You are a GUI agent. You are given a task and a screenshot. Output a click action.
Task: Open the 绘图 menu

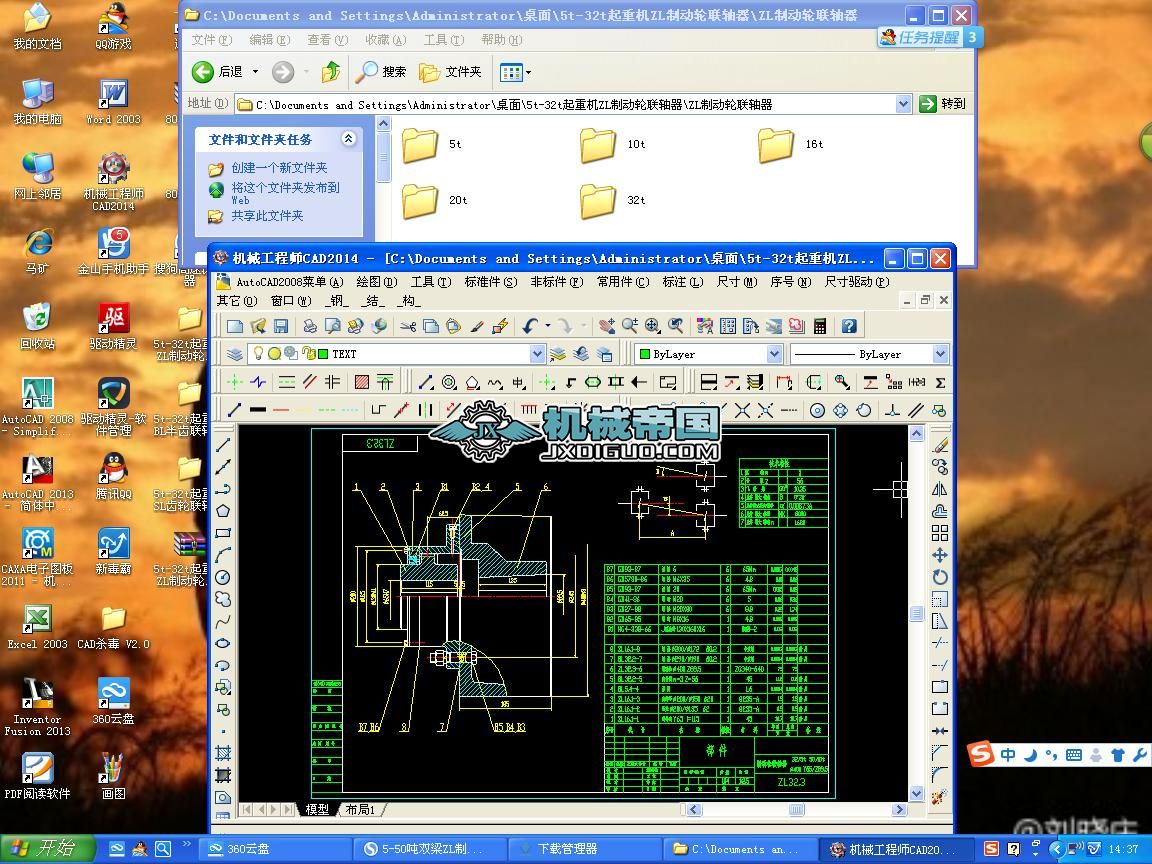pos(376,282)
